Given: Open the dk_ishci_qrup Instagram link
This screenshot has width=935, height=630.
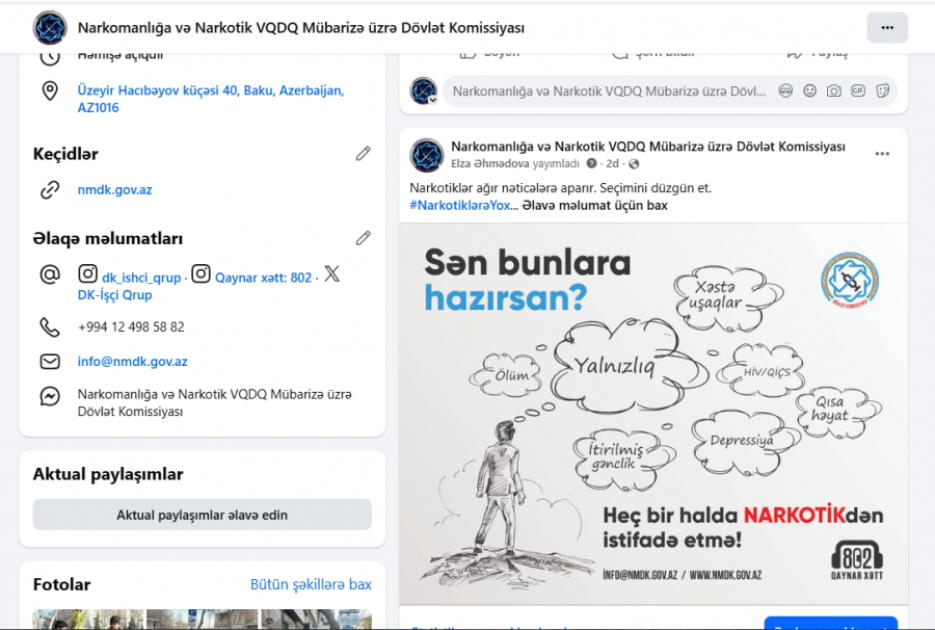Looking at the screenshot, I should pos(141,277).
